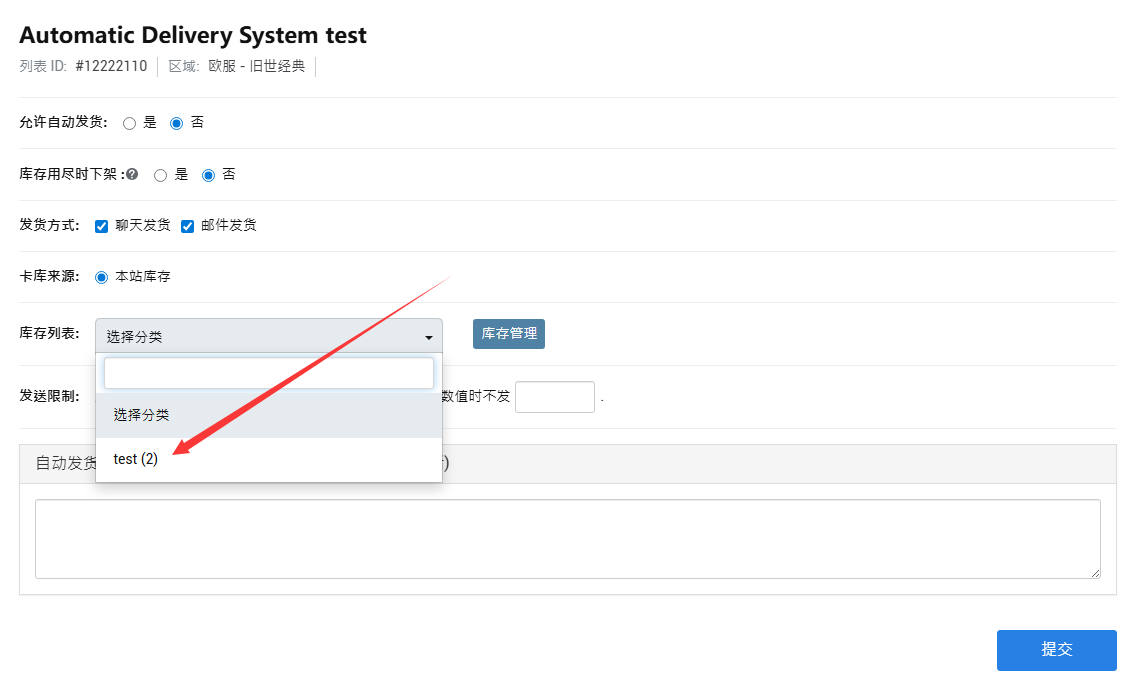This screenshot has height=693, width=1137.
Task: Click the help icon beside 库存用尽时下架
Action: (x=132, y=175)
